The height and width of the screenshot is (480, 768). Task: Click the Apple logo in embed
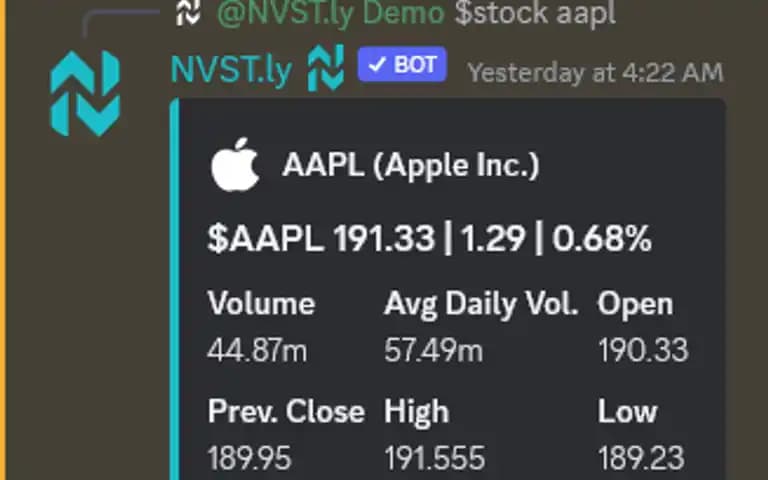[235, 165]
